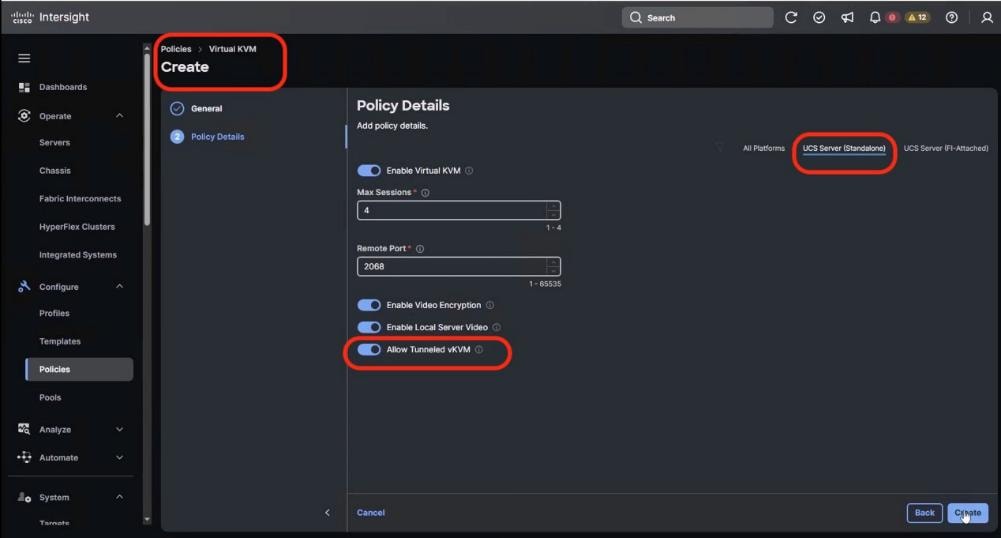Viewport: 1001px width, 538px height.
Task: Click the red critical alerts badge
Action: click(x=892, y=18)
